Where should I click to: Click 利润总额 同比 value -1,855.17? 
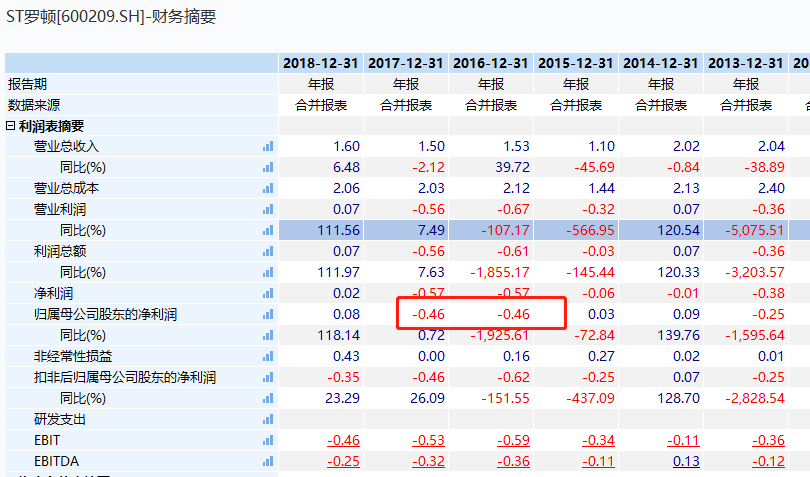[500, 272]
